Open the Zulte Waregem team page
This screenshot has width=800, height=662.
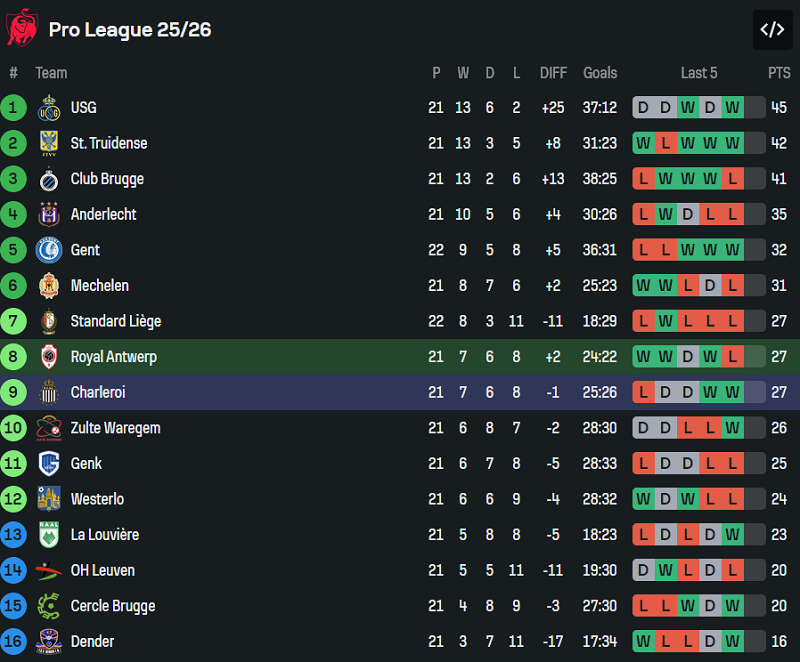click(x=115, y=428)
